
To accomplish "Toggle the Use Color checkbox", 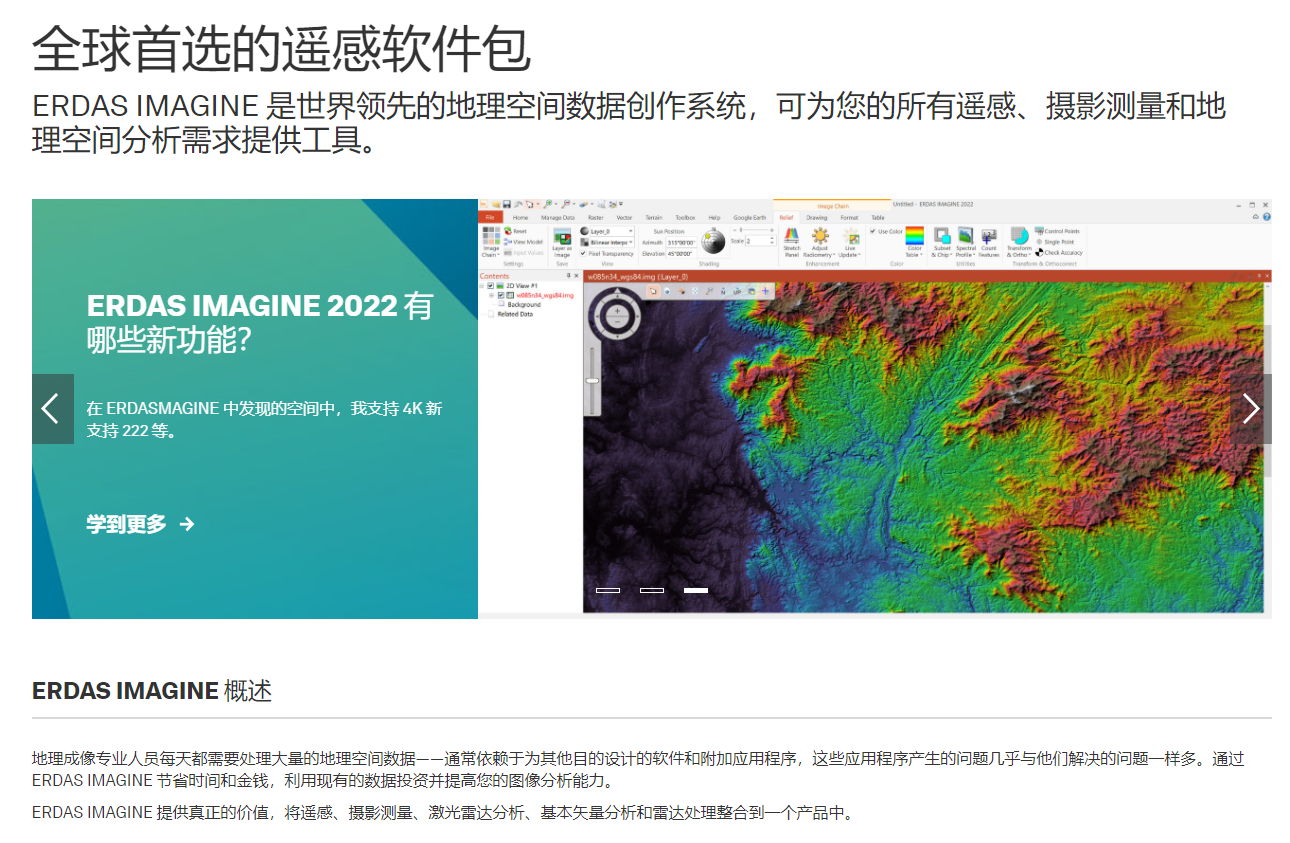I will [873, 231].
